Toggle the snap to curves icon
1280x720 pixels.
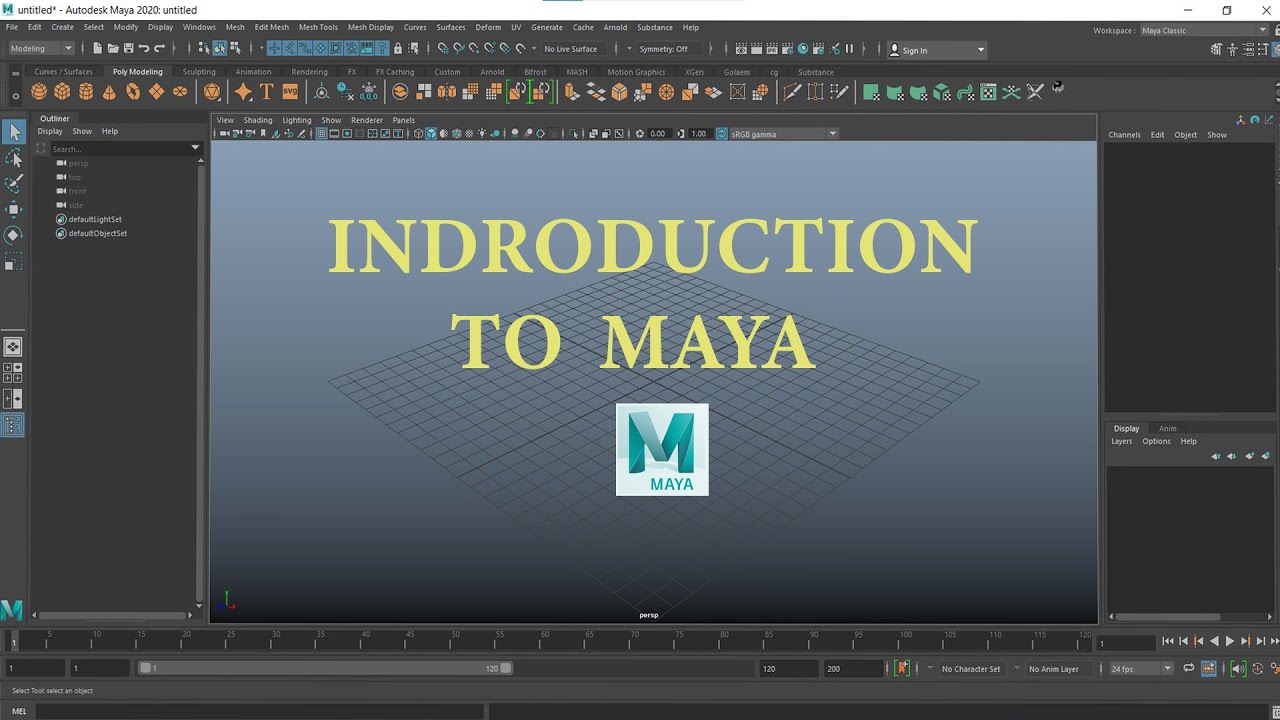(458, 48)
